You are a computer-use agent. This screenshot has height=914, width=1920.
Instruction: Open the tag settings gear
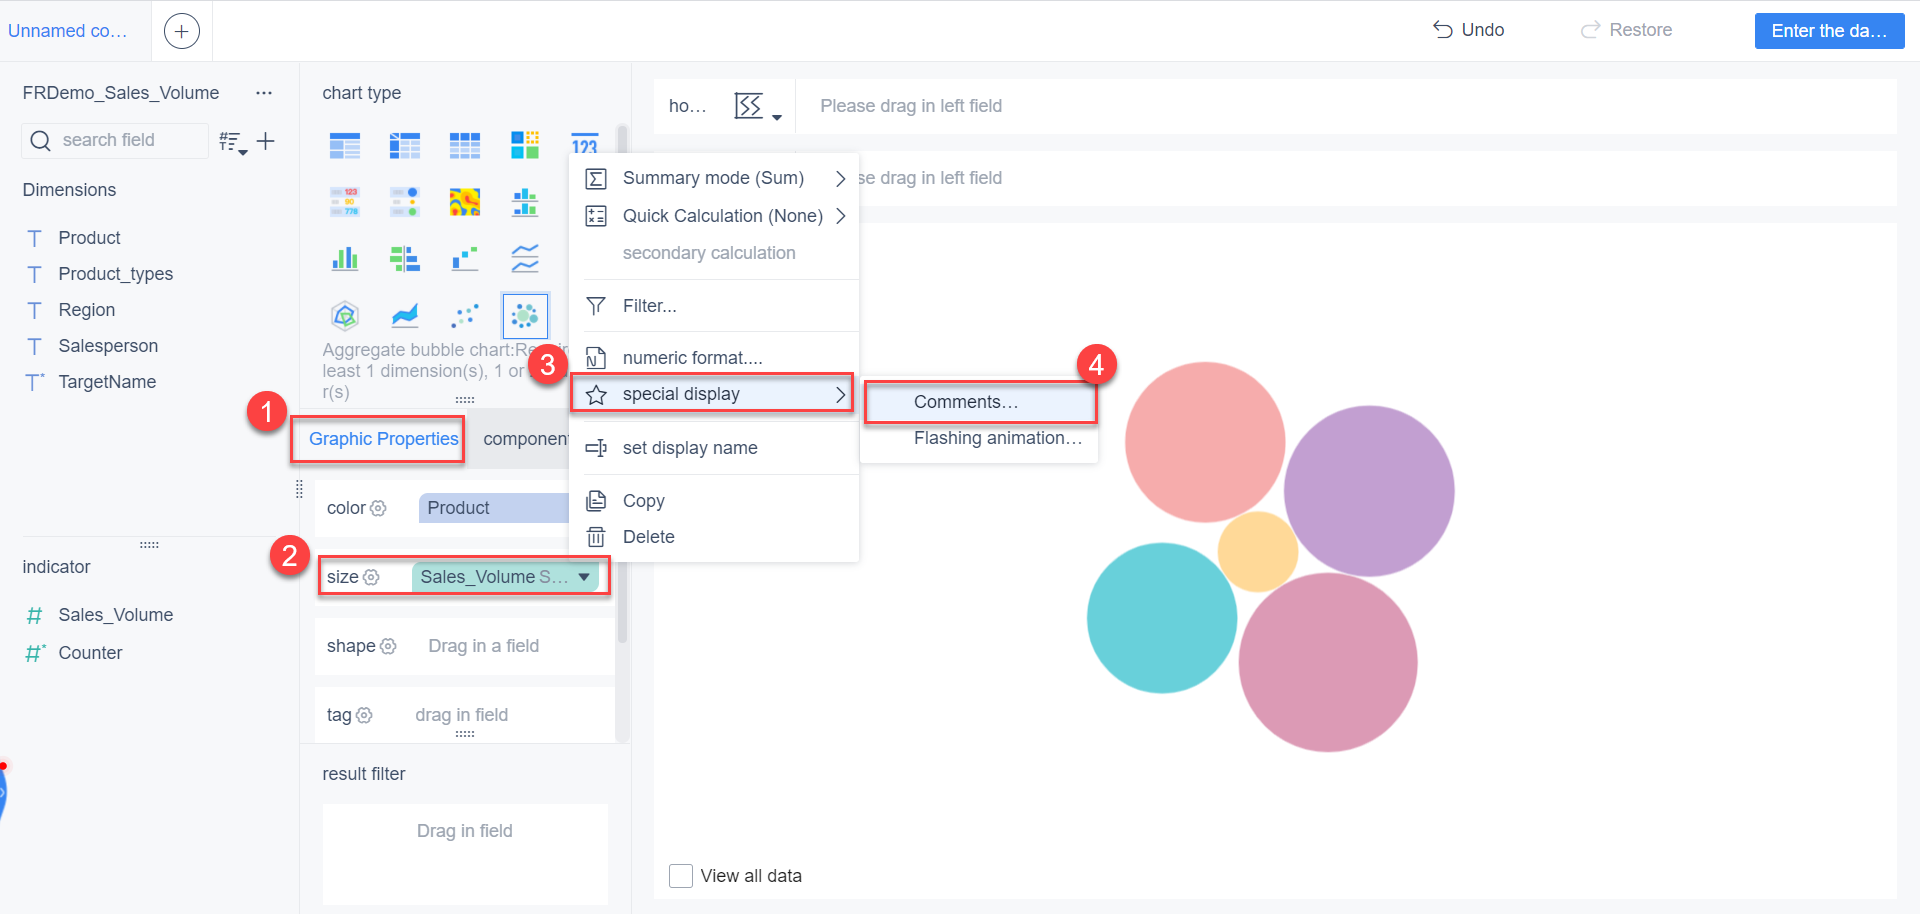click(364, 715)
